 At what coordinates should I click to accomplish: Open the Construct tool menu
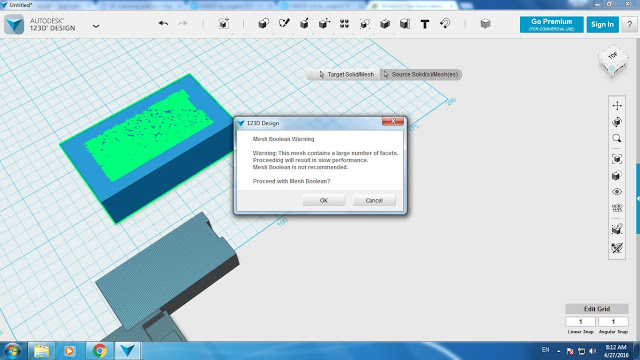(x=304, y=24)
